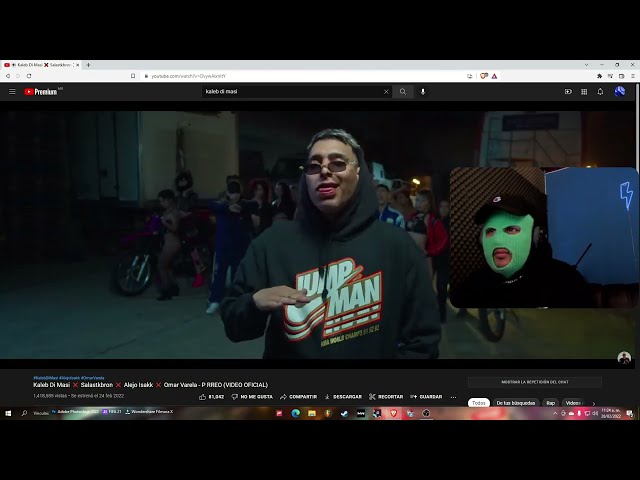Open Wondershare Filmora taskbar item

(149, 412)
